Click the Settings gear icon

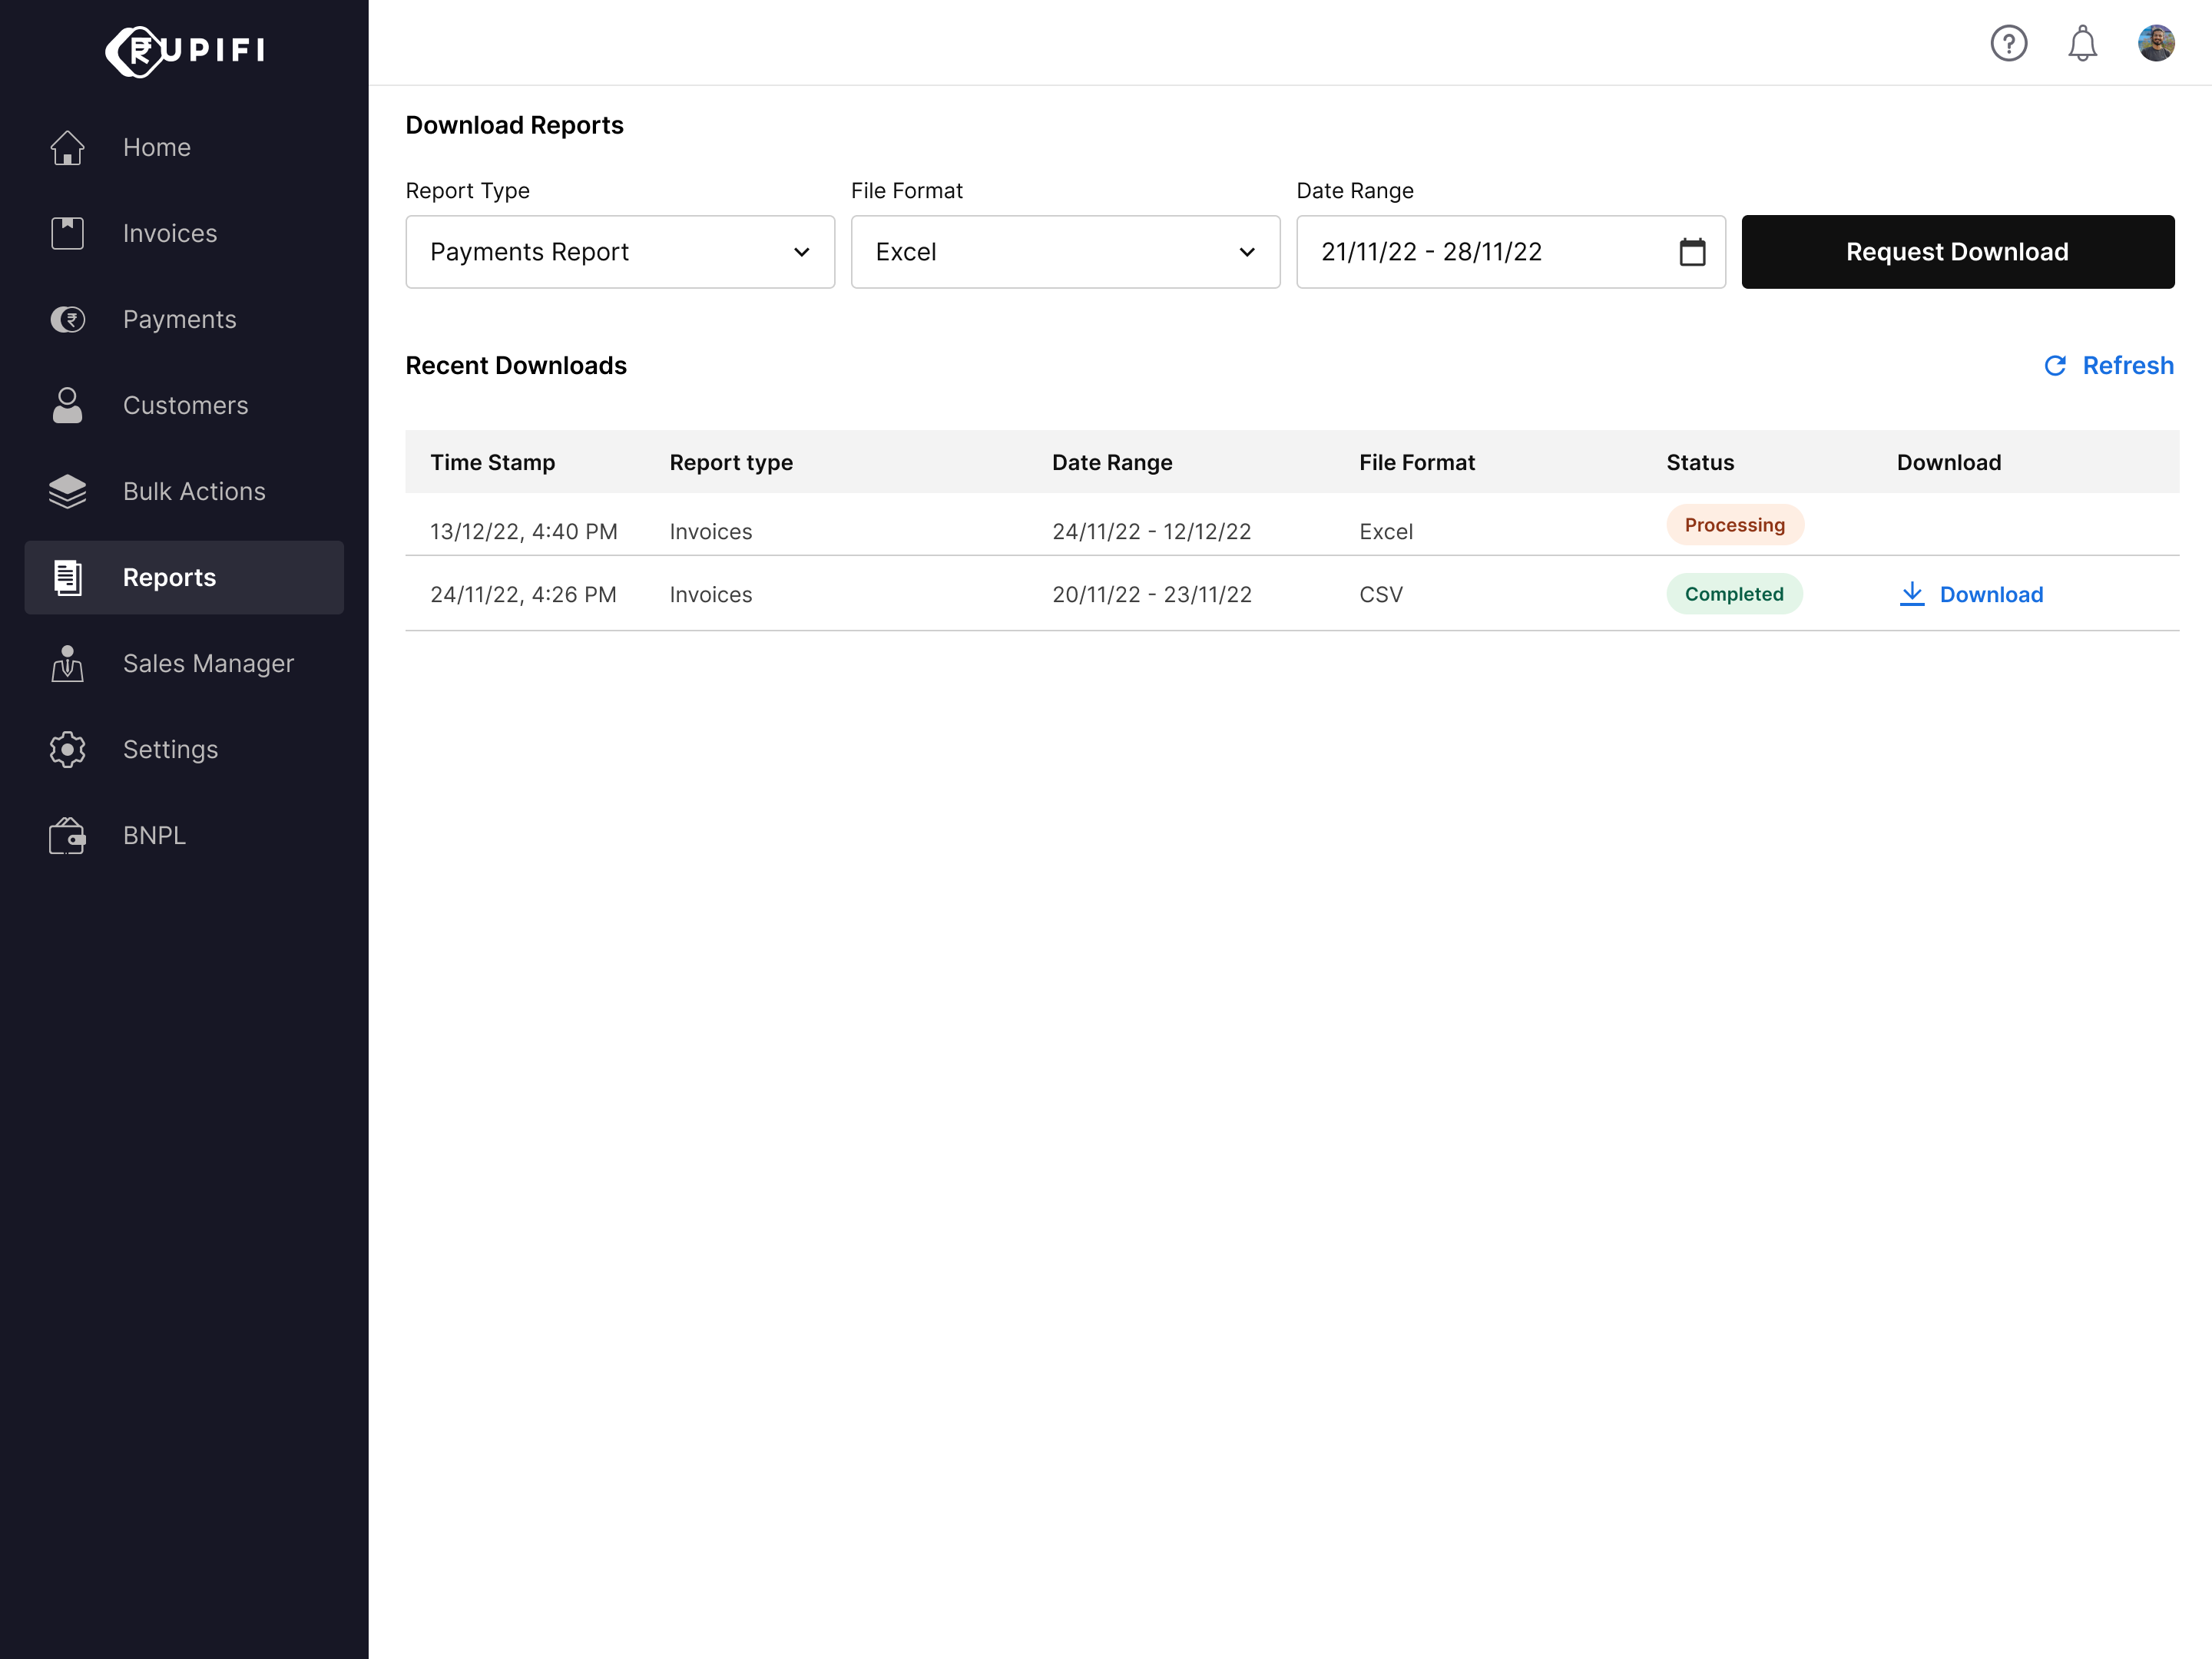pyautogui.click(x=67, y=750)
